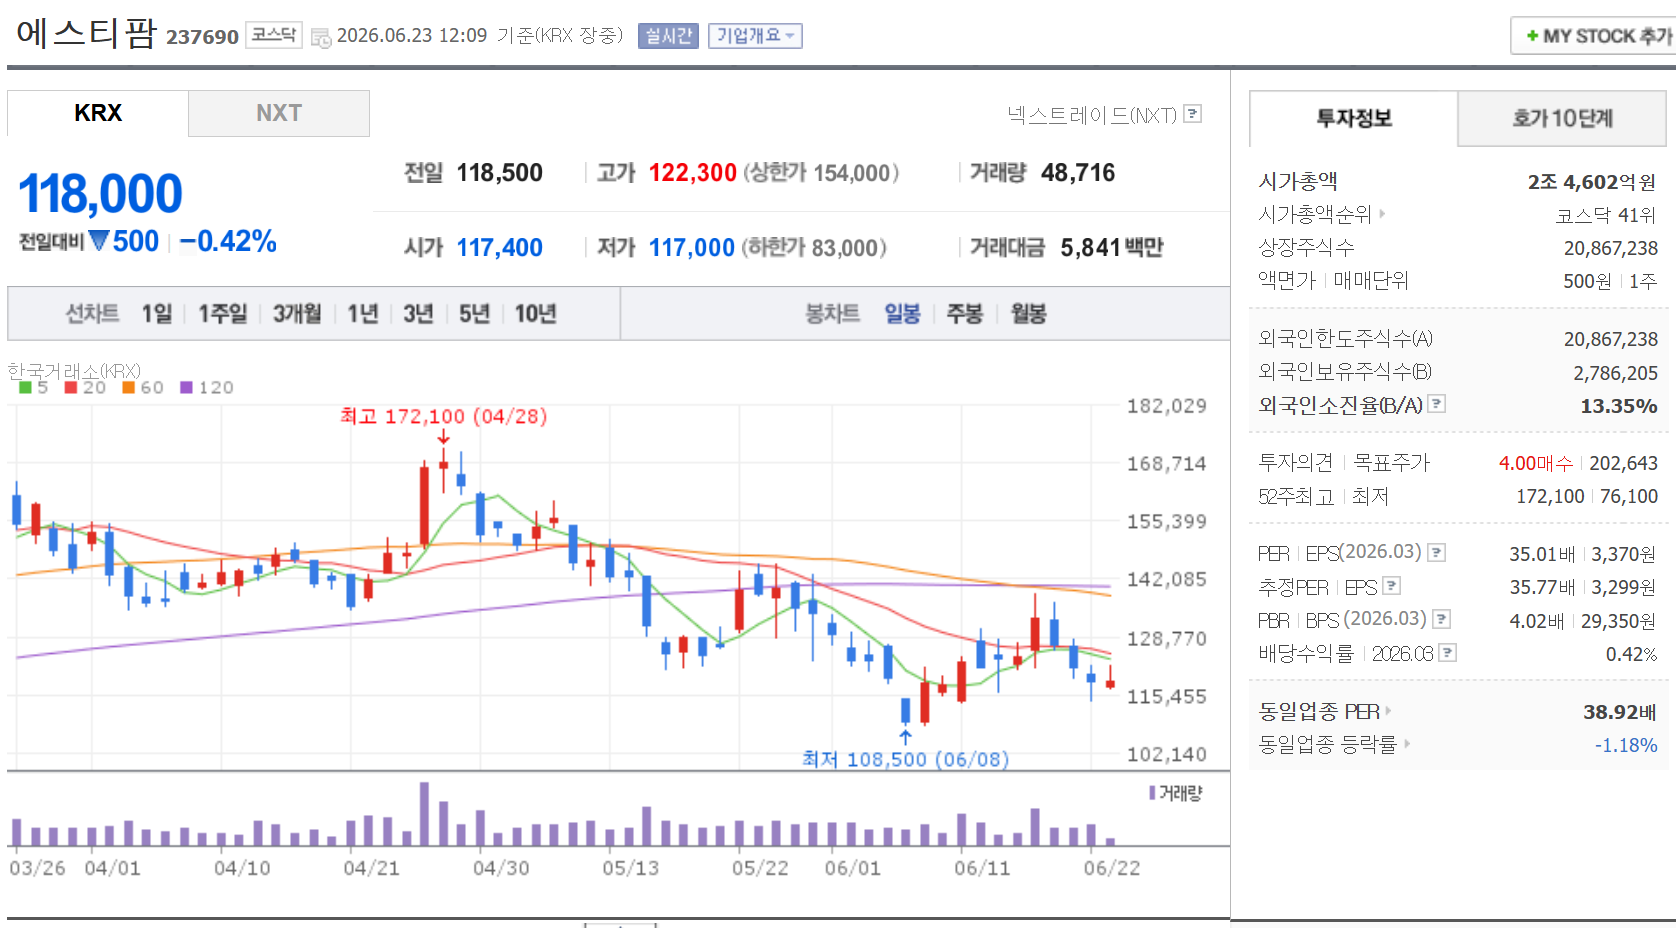Open the 동일업종 등락률 link

(x=1327, y=744)
